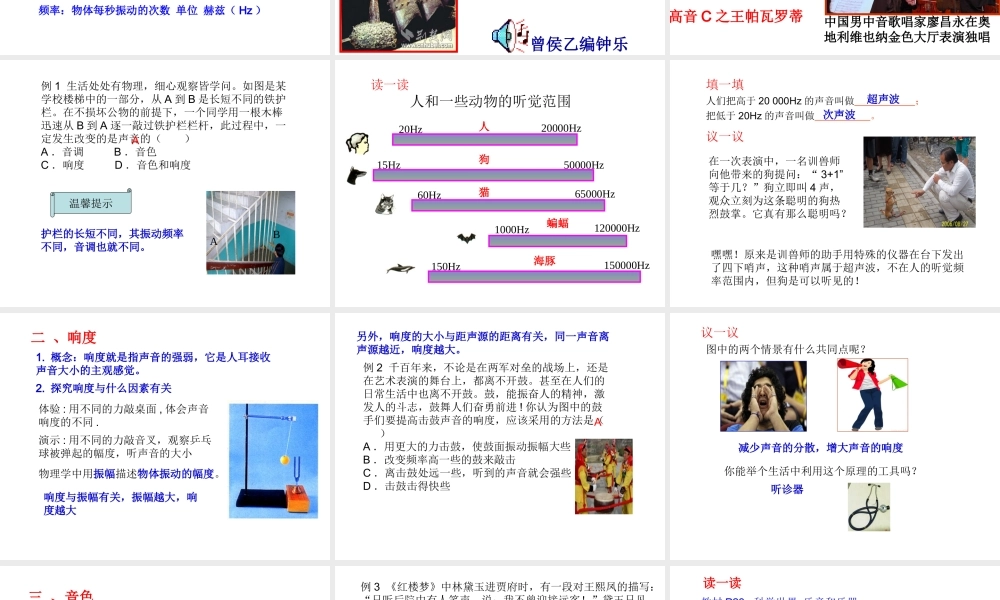The image size is (1000, 600).
Task: Click the blue answer 听诊器
Action: [787, 489]
